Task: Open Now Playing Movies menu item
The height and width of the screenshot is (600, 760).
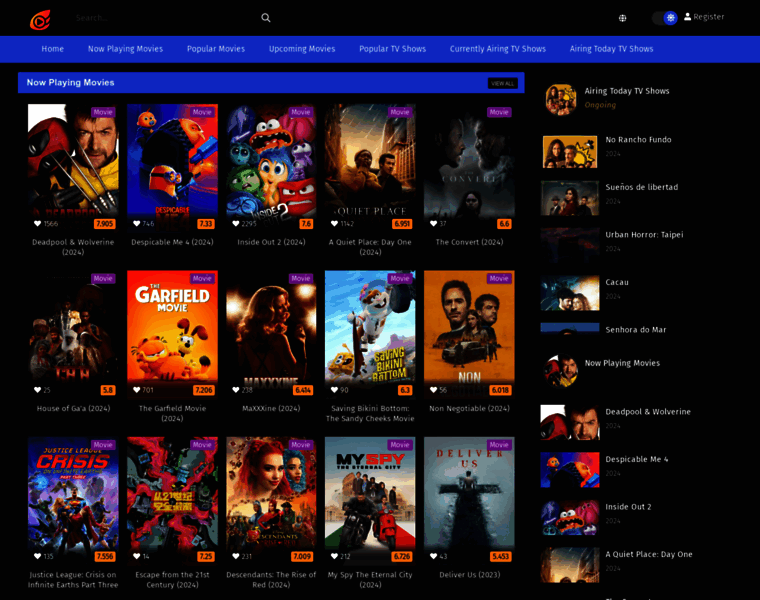Action: [125, 49]
